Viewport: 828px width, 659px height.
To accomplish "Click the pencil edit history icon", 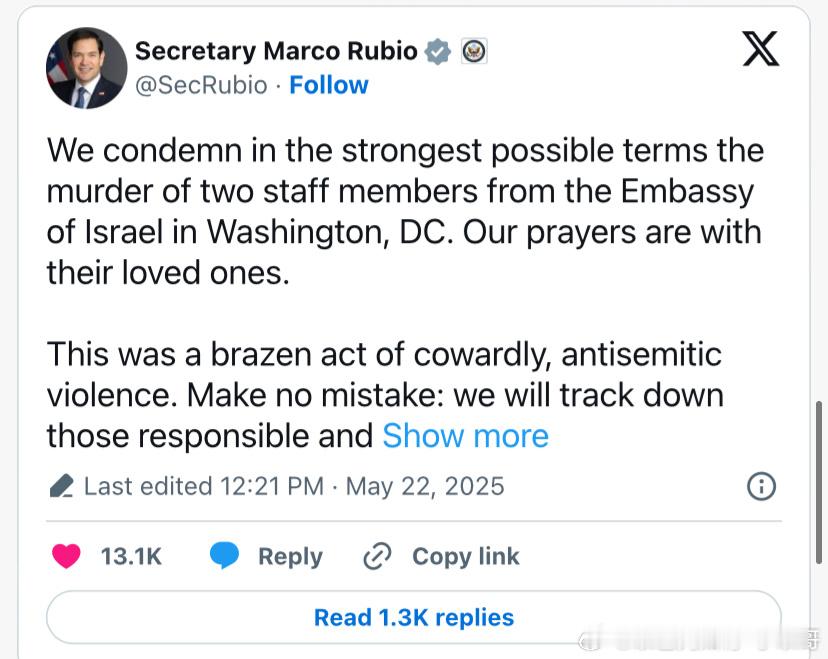I will 61,486.
